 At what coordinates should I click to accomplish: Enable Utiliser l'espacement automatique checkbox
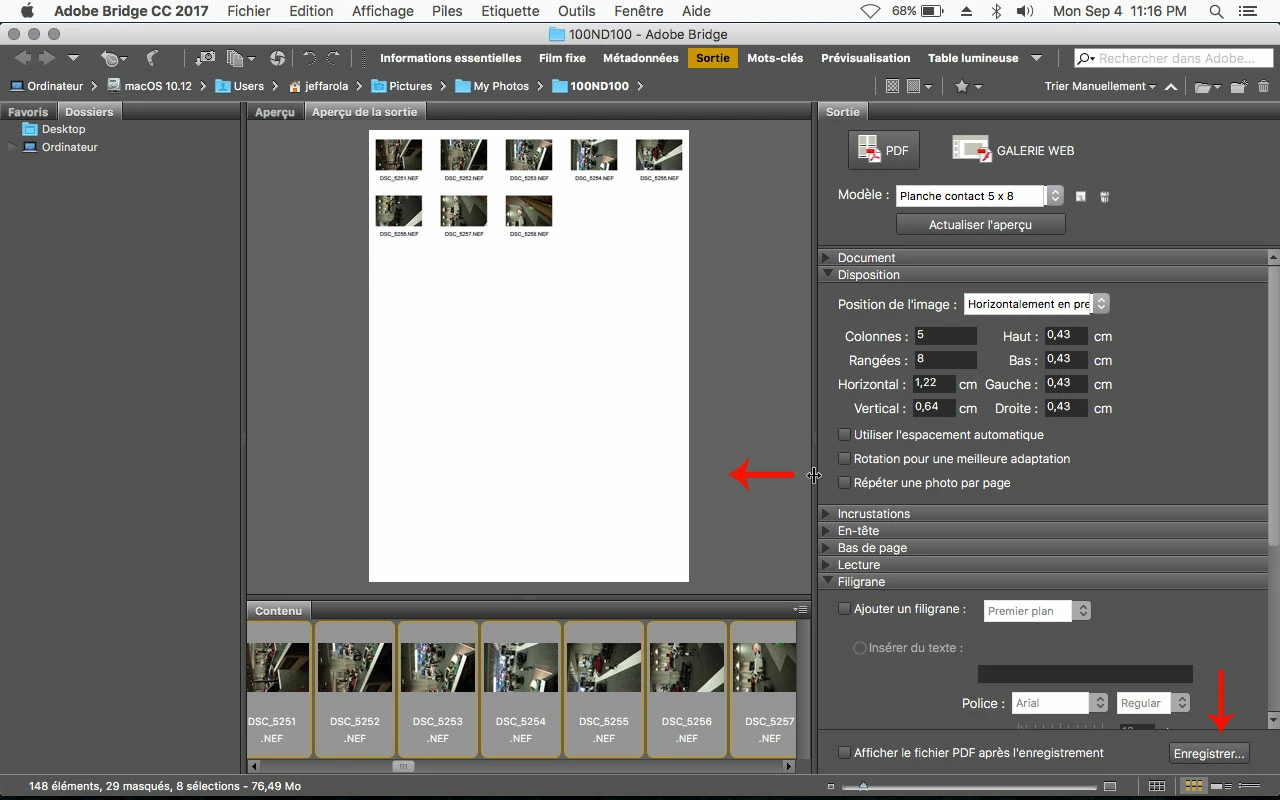(x=845, y=435)
